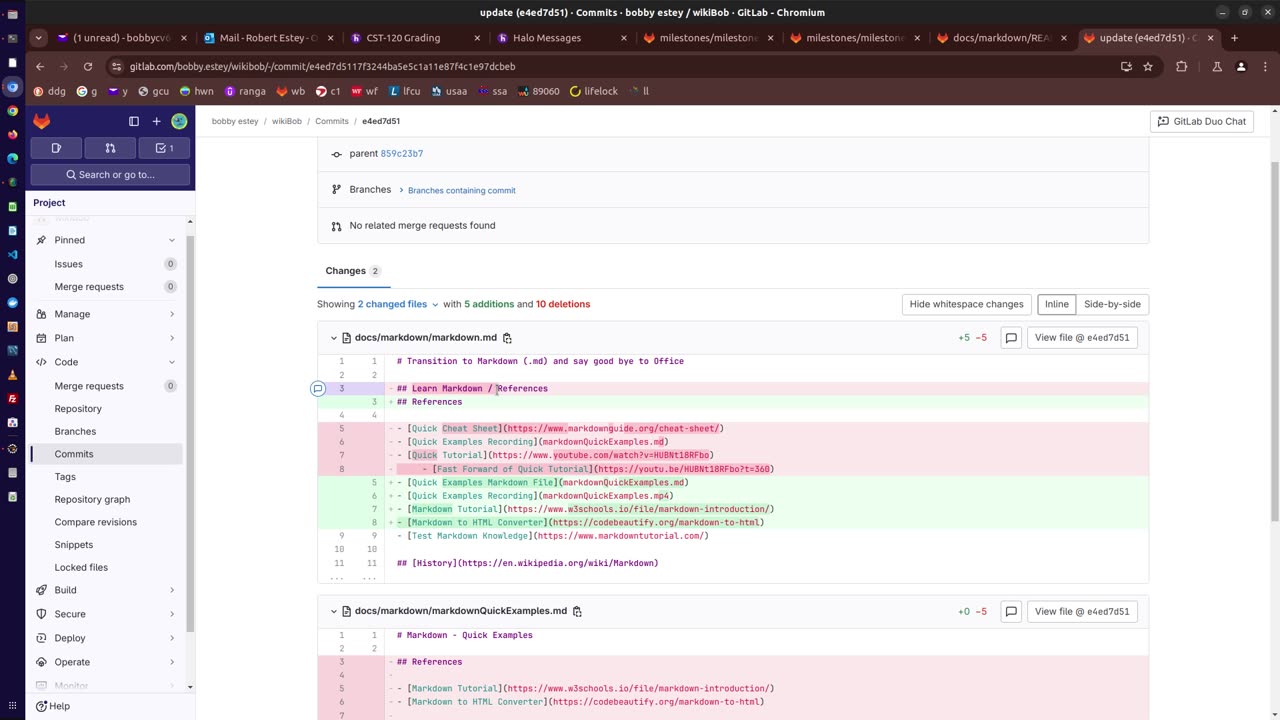
Task: Click the create new plus icon
Action: pos(156,121)
